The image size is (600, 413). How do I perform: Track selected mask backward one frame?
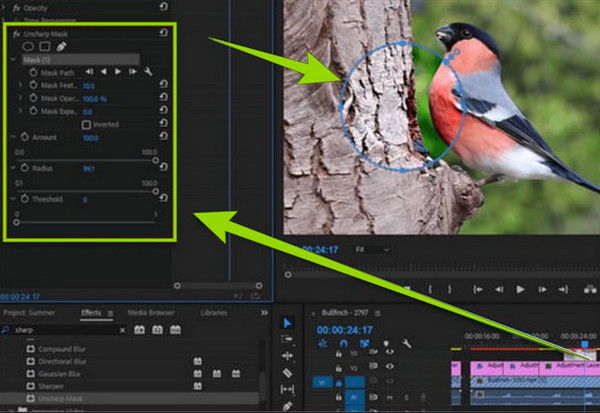(x=89, y=72)
